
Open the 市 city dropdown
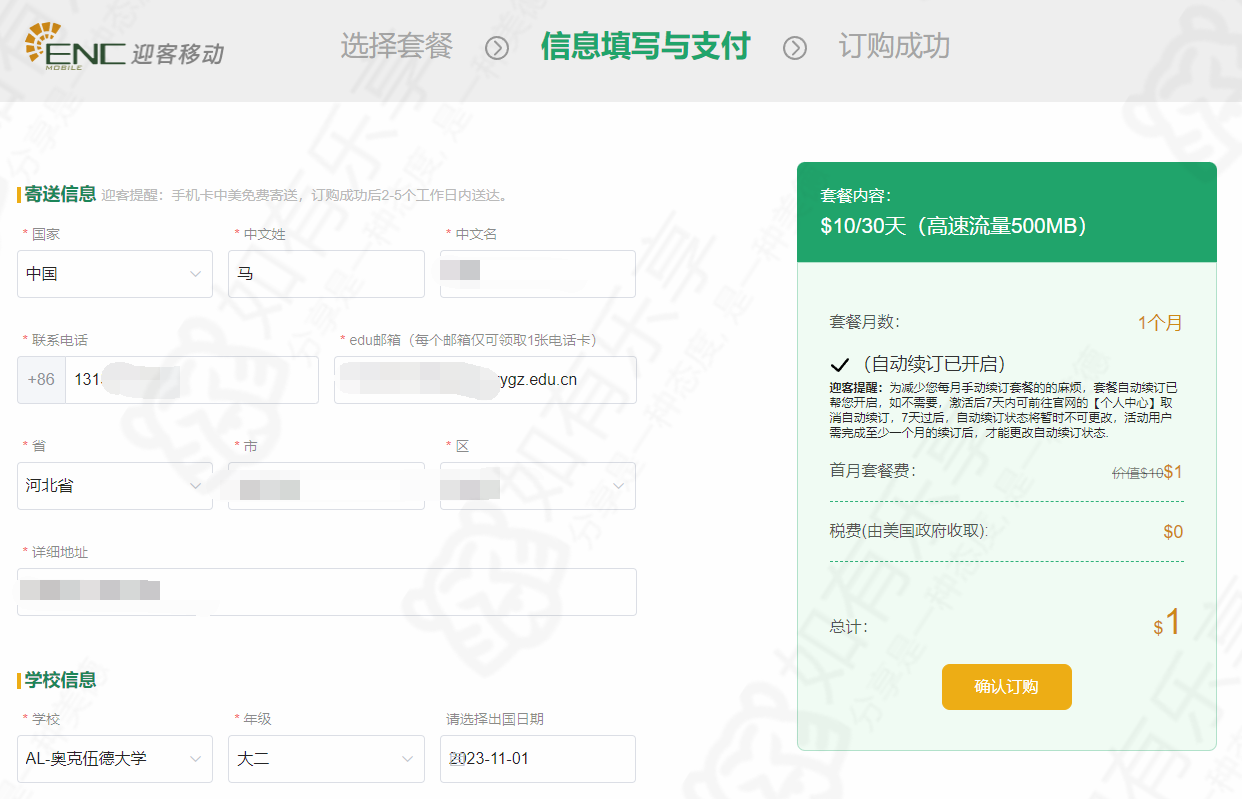(326, 486)
